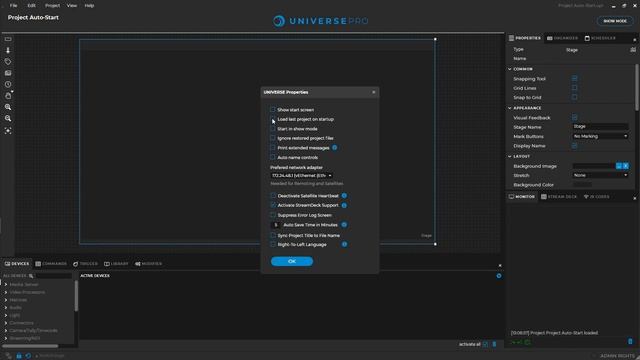
Task: Select the fader/pin tool in left toolbar
Action: click(x=8, y=50)
